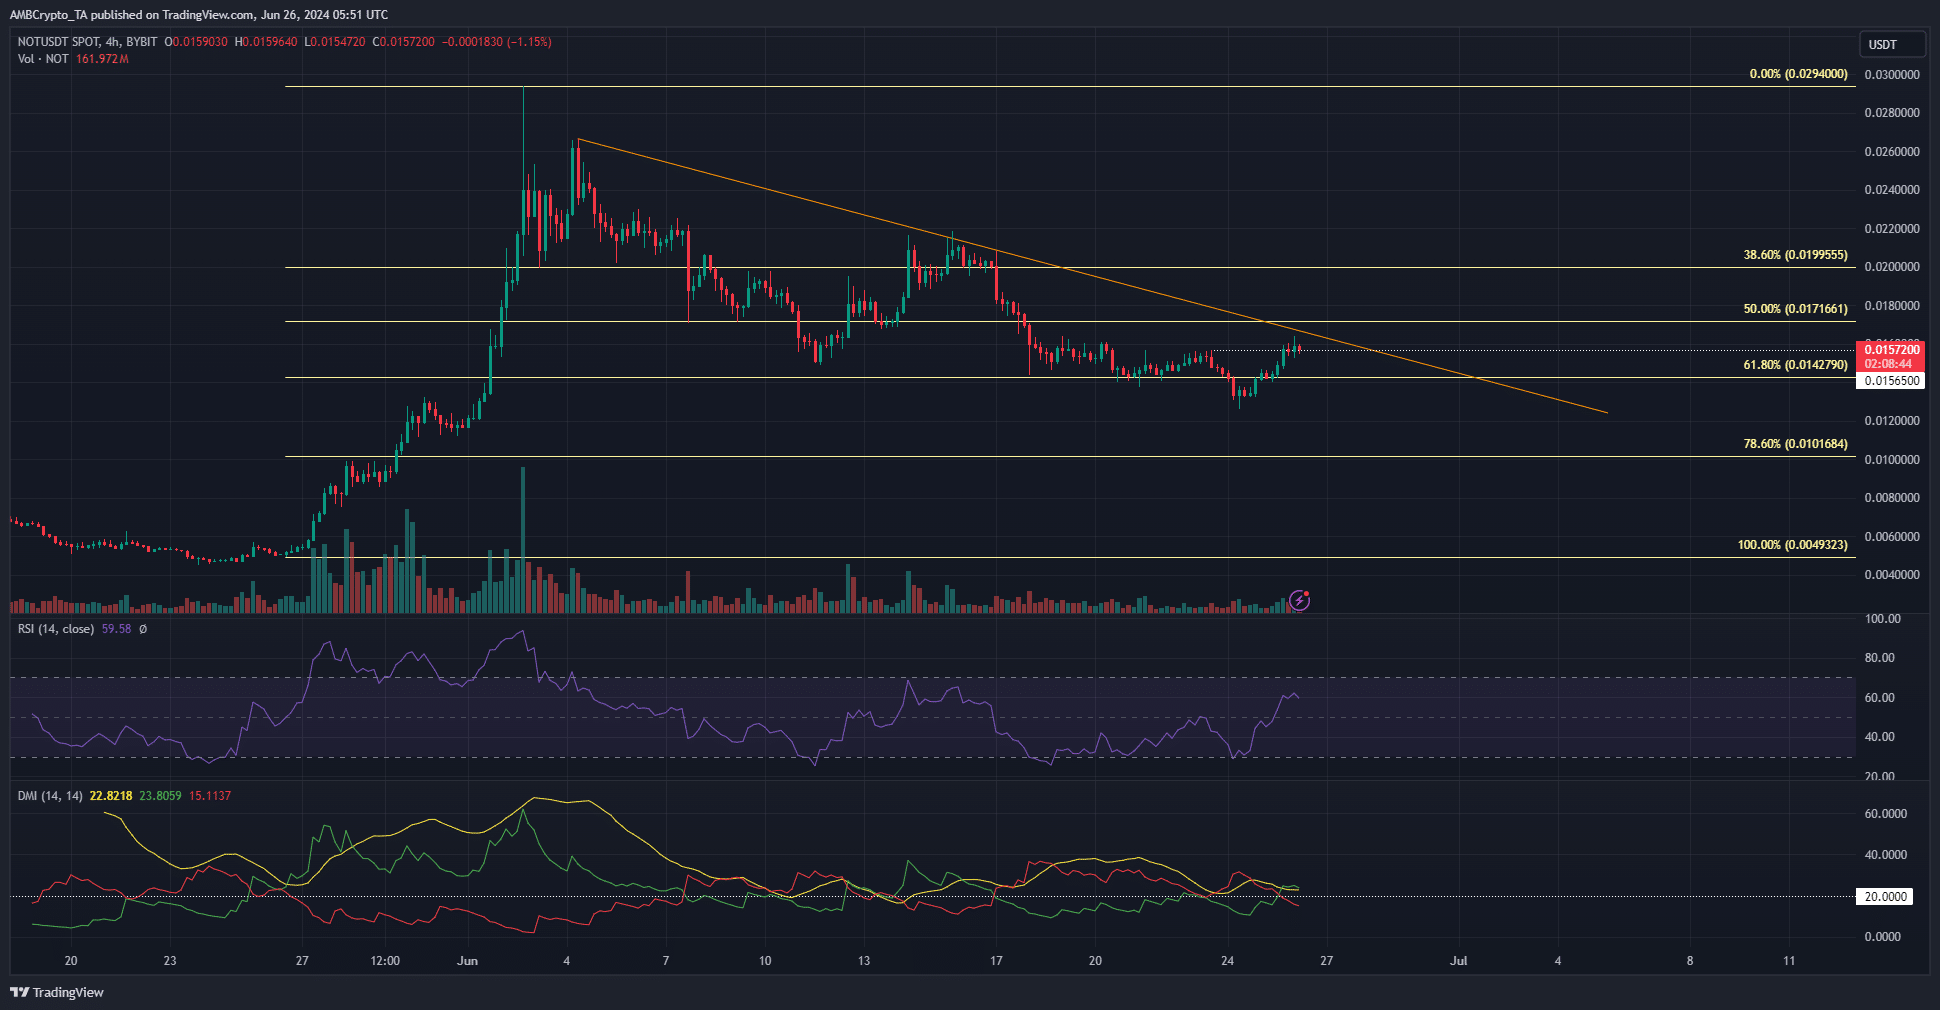Click the RSI (14, close) indicator label

pyautogui.click(x=56, y=629)
